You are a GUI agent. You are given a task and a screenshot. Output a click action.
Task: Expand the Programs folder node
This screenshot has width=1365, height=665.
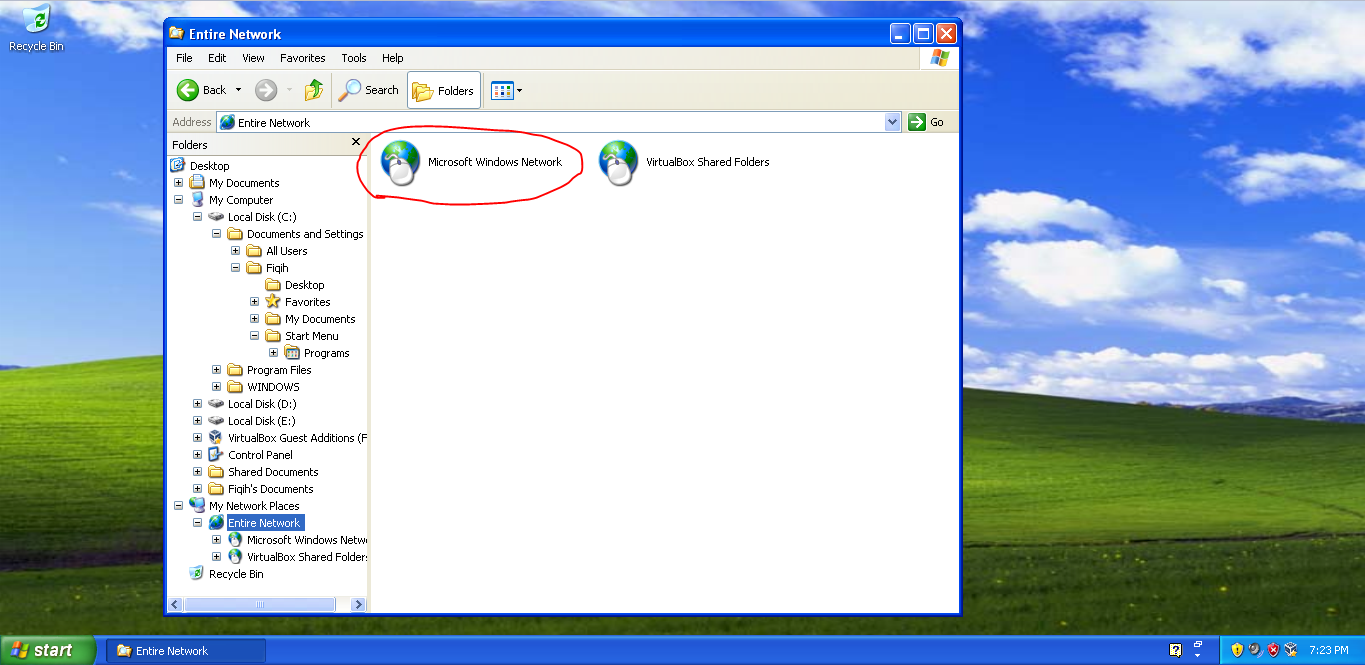[274, 353]
